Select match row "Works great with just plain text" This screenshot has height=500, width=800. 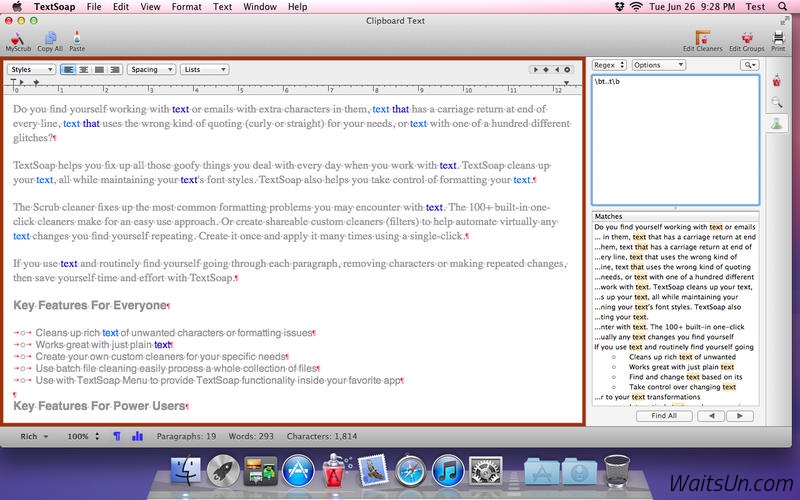click(x=676, y=367)
